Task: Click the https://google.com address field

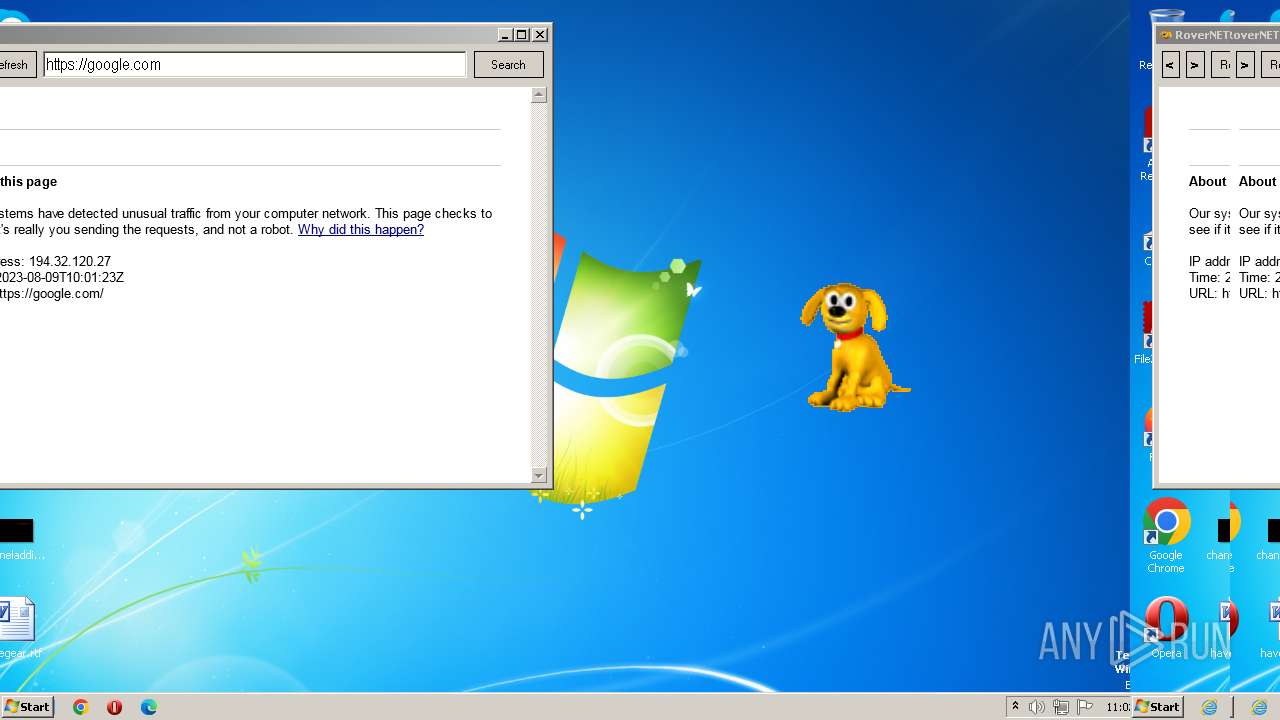Action: click(254, 64)
